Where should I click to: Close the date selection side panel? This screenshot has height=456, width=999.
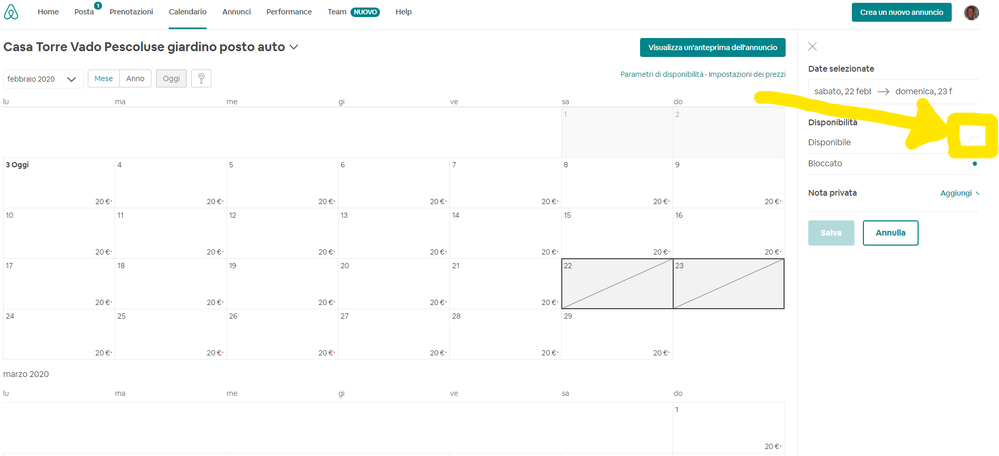(x=812, y=46)
